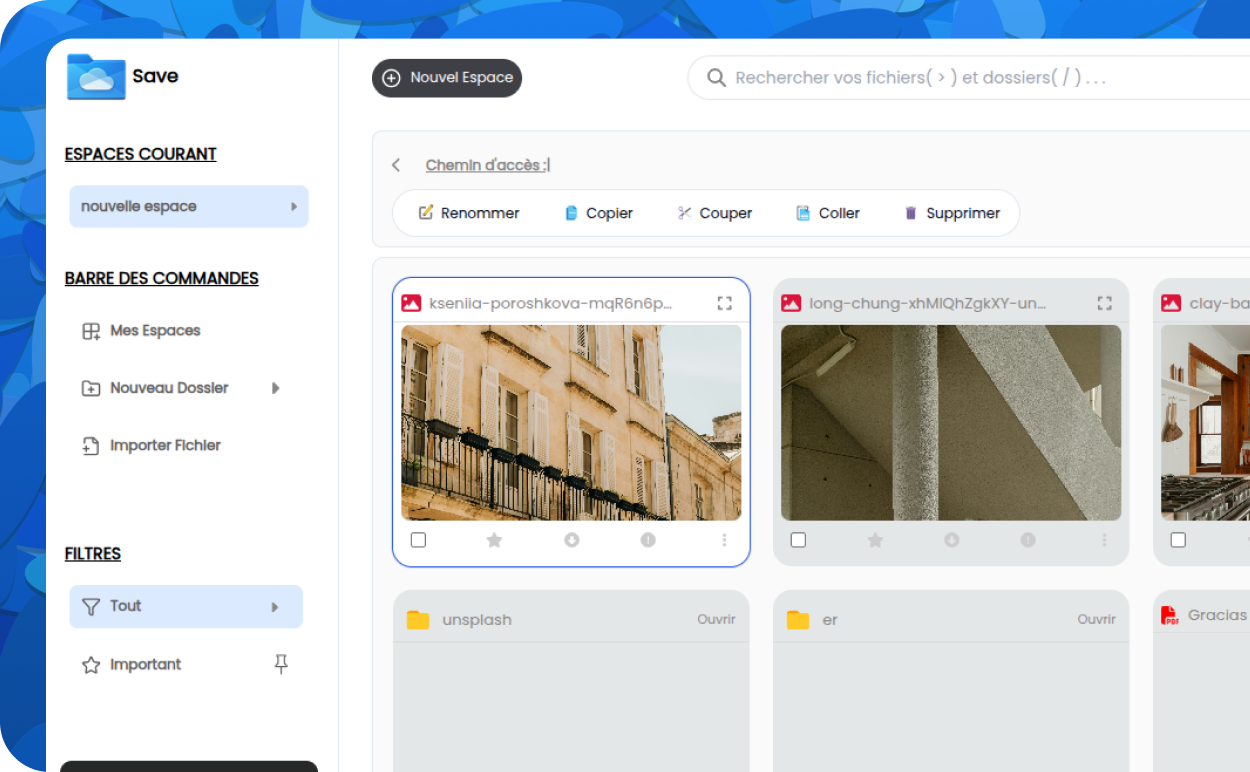Screen dimensions: 1250x772
Task: Download the long-chung file
Action: pyautogui.click(x=952, y=540)
